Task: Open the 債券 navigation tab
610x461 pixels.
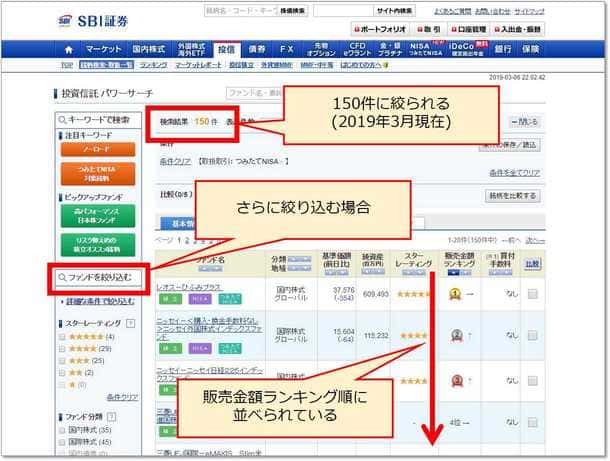Action: click(x=257, y=49)
